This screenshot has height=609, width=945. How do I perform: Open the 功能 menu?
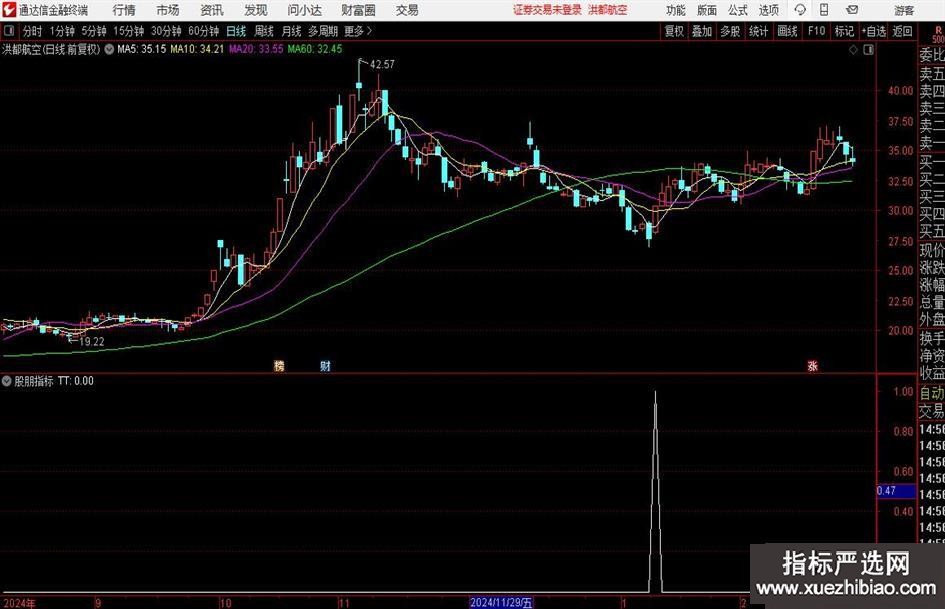676,10
